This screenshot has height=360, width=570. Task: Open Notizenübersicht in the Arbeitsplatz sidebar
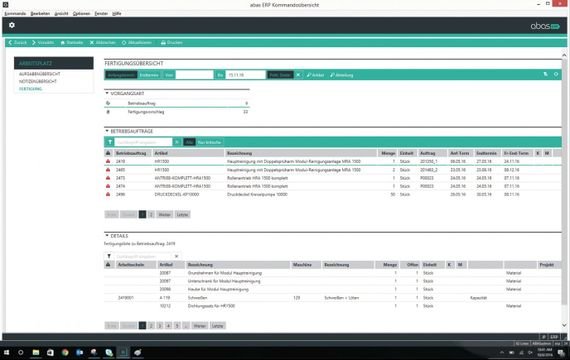click(x=38, y=81)
